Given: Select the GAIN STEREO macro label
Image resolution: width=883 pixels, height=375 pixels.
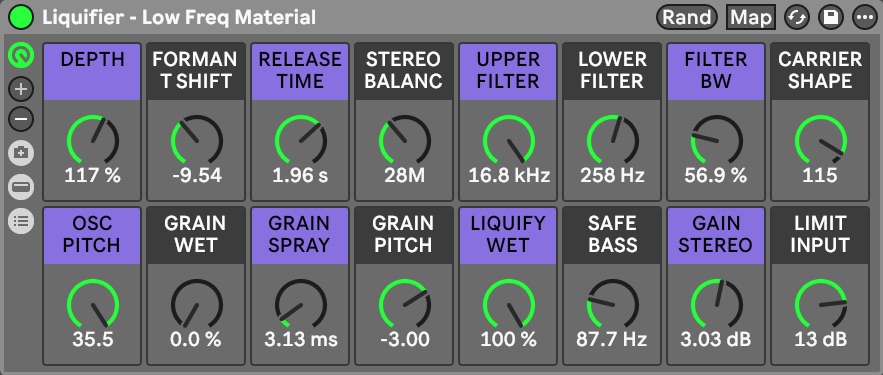Looking at the screenshot, I should tap(716, 236).
